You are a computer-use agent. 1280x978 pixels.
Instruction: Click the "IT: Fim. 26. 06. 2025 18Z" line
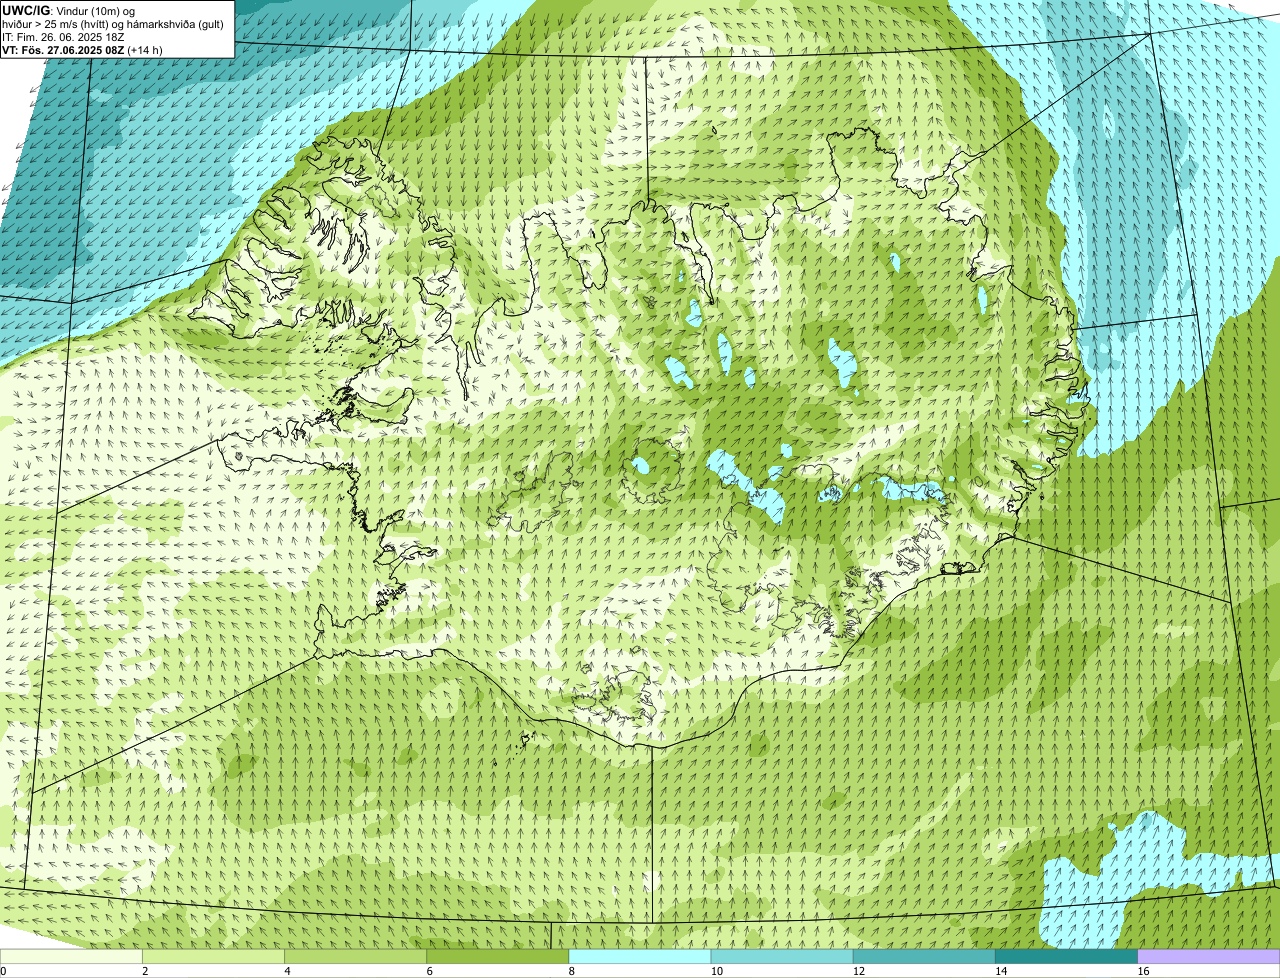(x=64, y=37)
